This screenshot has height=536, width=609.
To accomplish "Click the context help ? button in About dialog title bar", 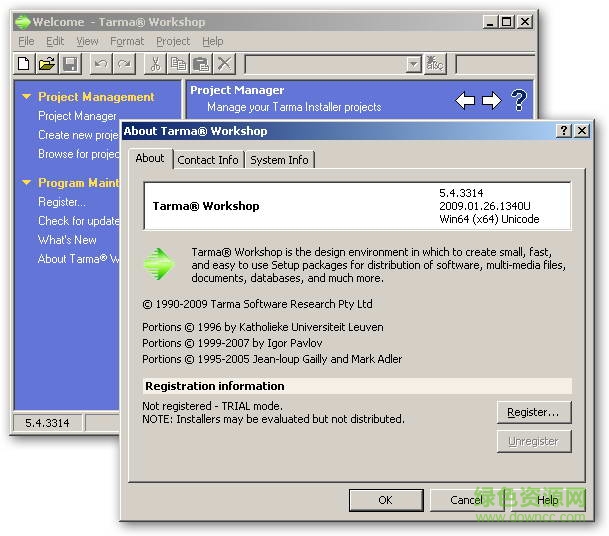I will tap(564, 131).
